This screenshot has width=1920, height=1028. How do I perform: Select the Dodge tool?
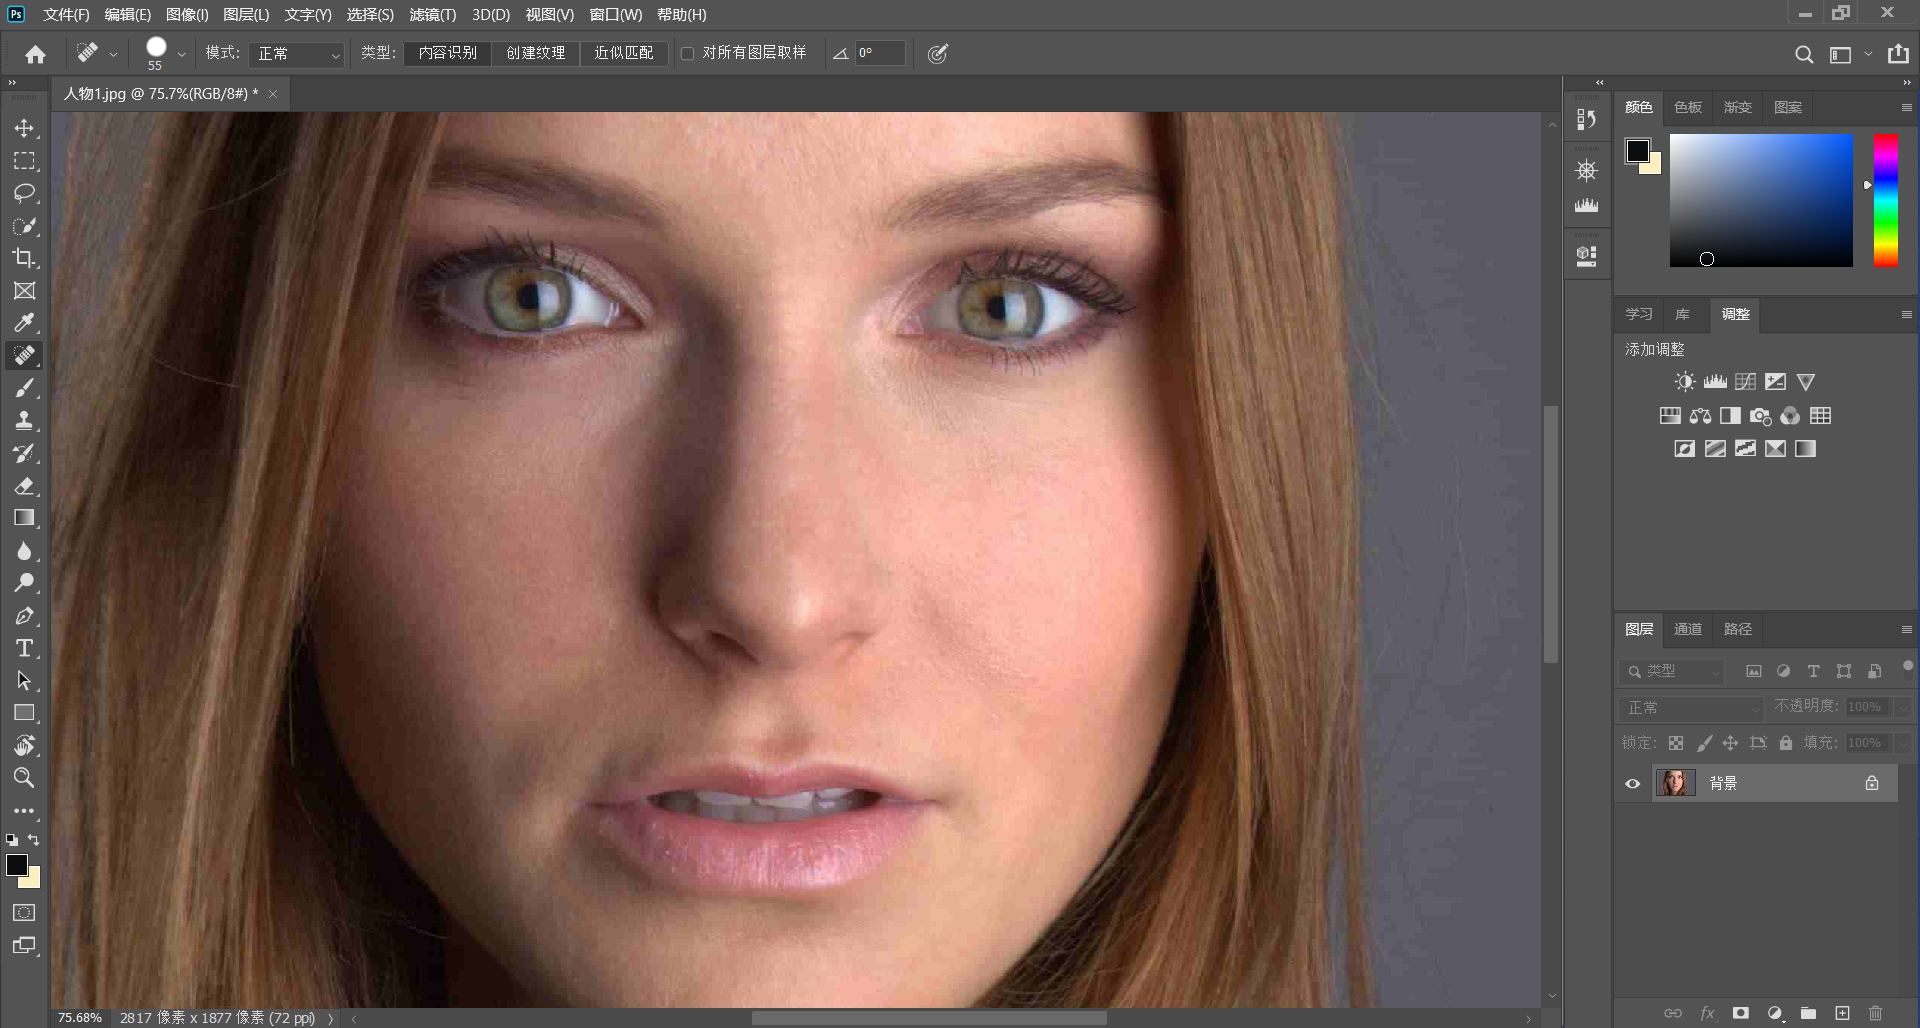tap(24, 583)
